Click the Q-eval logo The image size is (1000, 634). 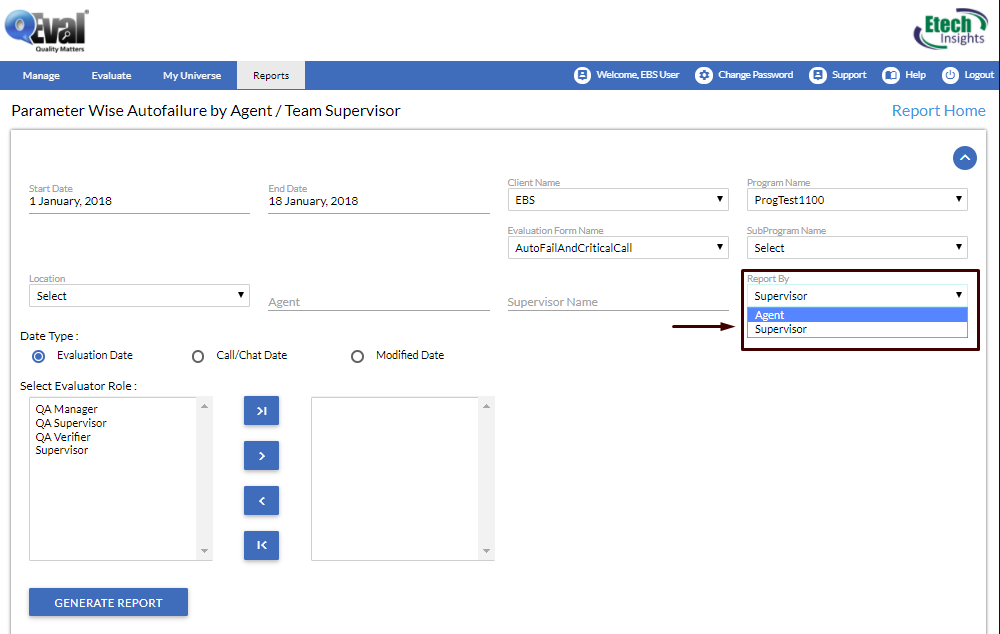coord(46,30)
